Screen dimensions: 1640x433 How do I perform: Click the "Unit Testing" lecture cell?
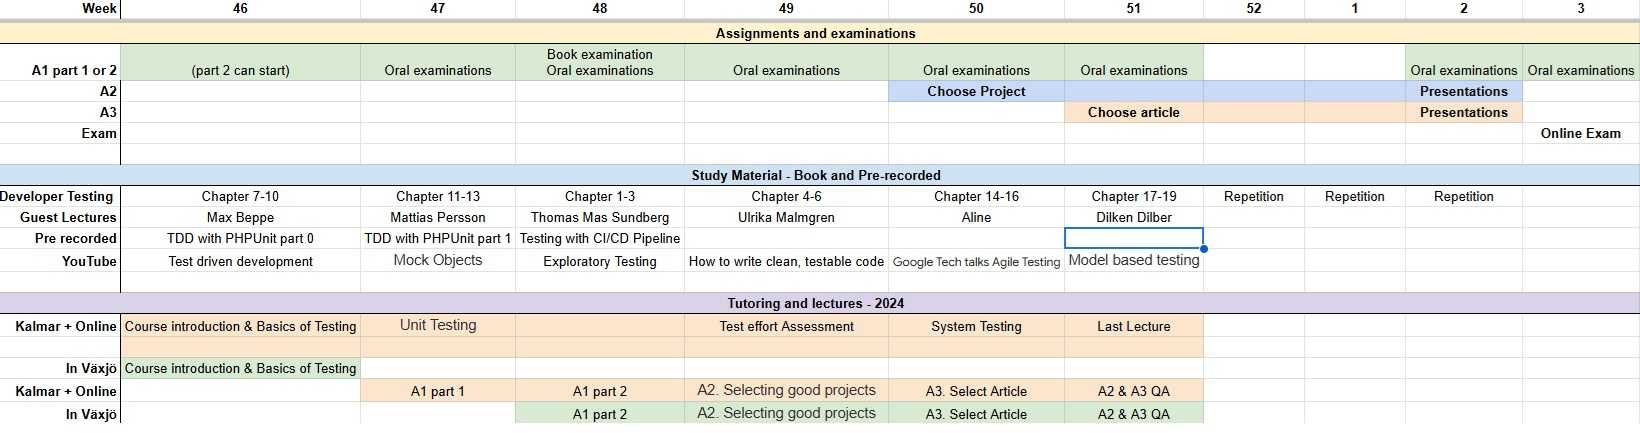click(x=437, y=325)
